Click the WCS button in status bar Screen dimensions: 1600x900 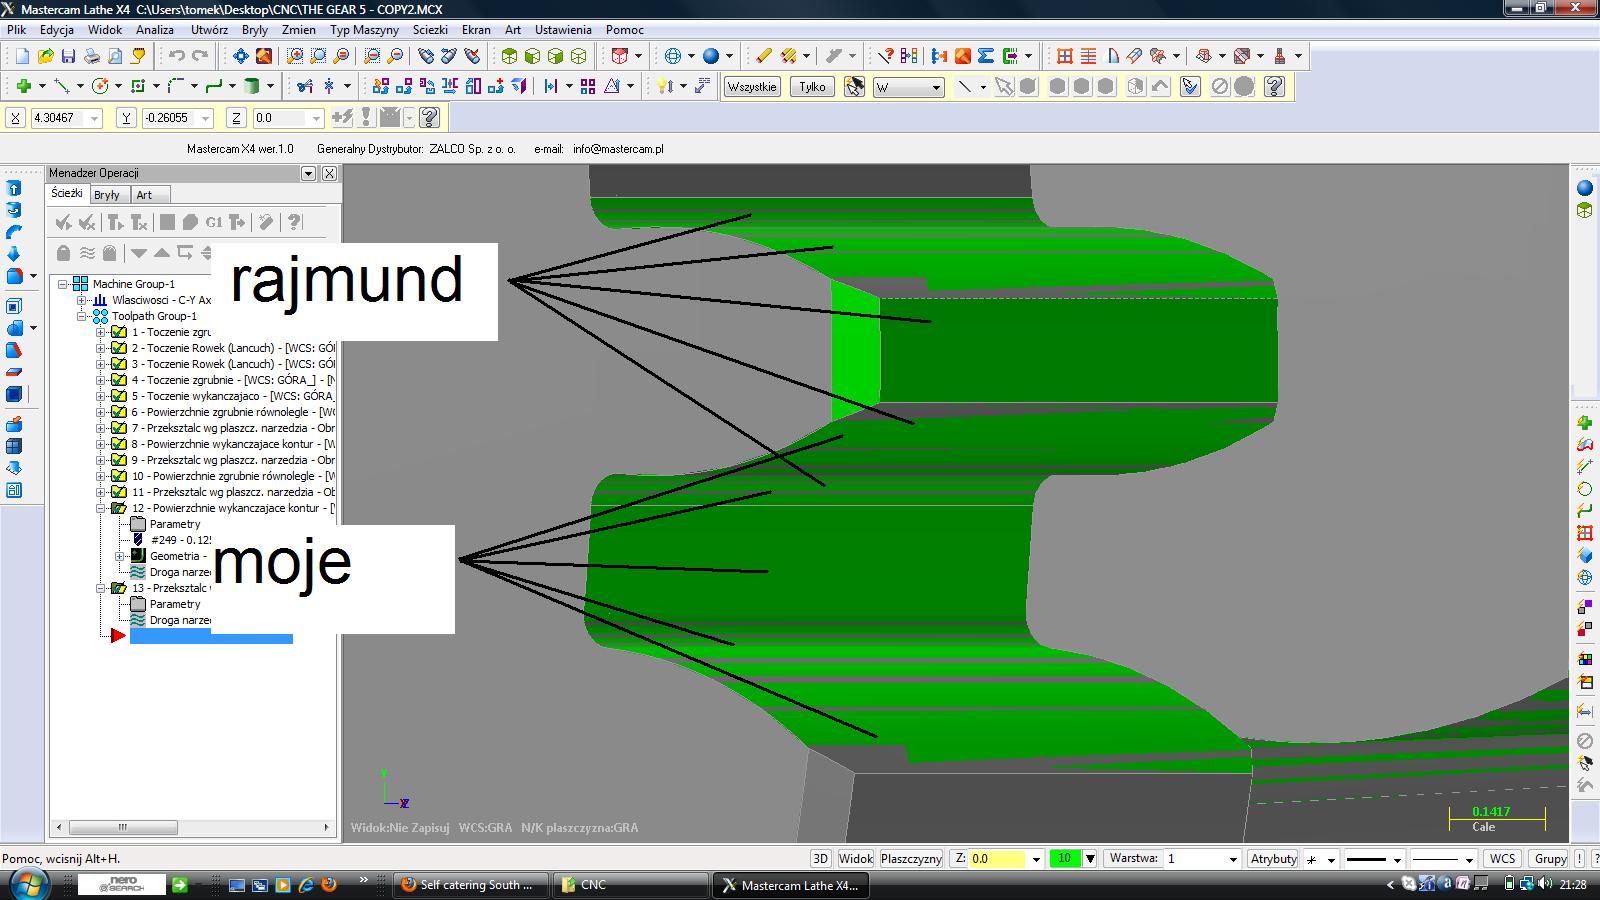(x=1502, y=858)
